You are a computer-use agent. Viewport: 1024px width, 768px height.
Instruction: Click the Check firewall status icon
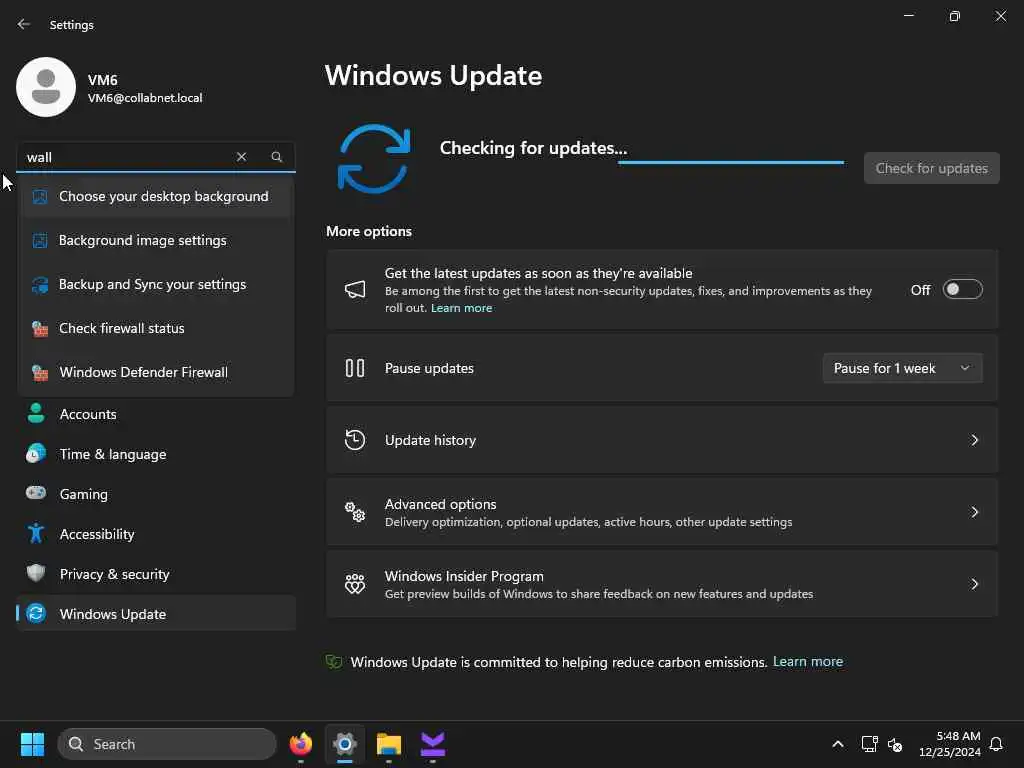point(40,328)
